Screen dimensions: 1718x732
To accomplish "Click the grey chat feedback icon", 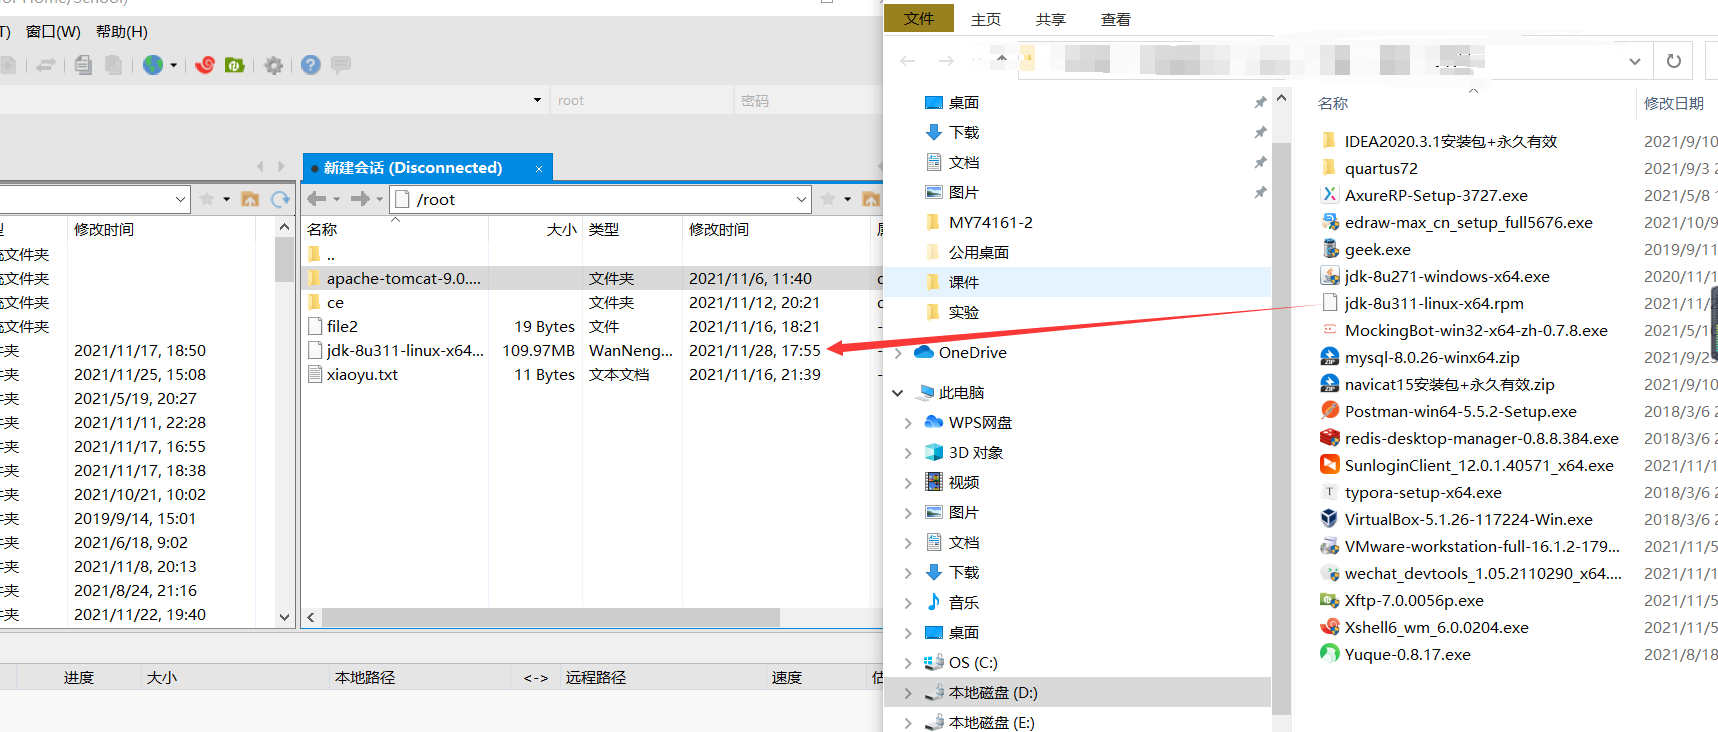I will [341, 65].
